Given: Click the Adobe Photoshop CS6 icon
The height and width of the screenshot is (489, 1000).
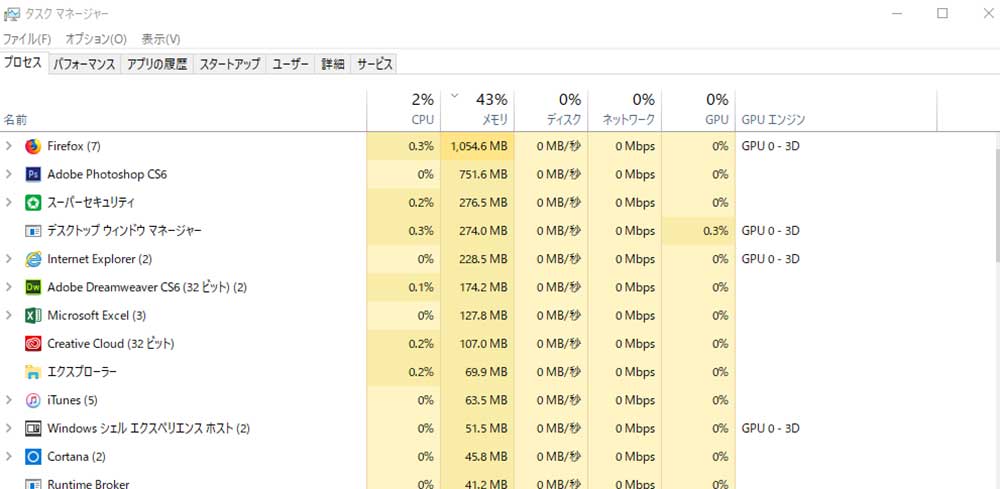Looking at the screenshot, I should [33, 175].
